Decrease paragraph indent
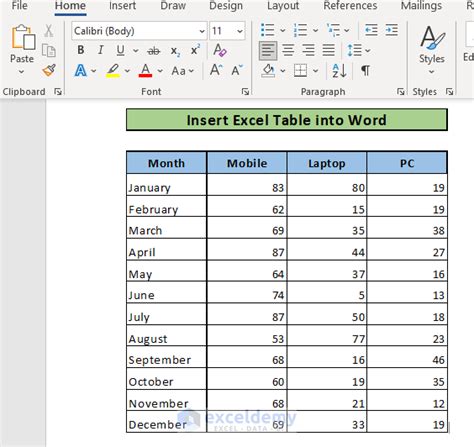Screen dimensions: 474x447 (x=371, y=30)
